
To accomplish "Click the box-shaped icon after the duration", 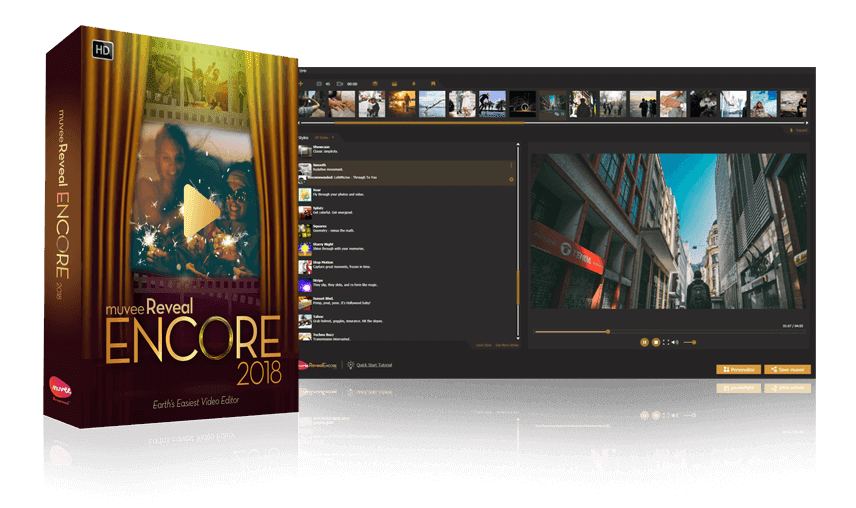I will pos(375,83).
